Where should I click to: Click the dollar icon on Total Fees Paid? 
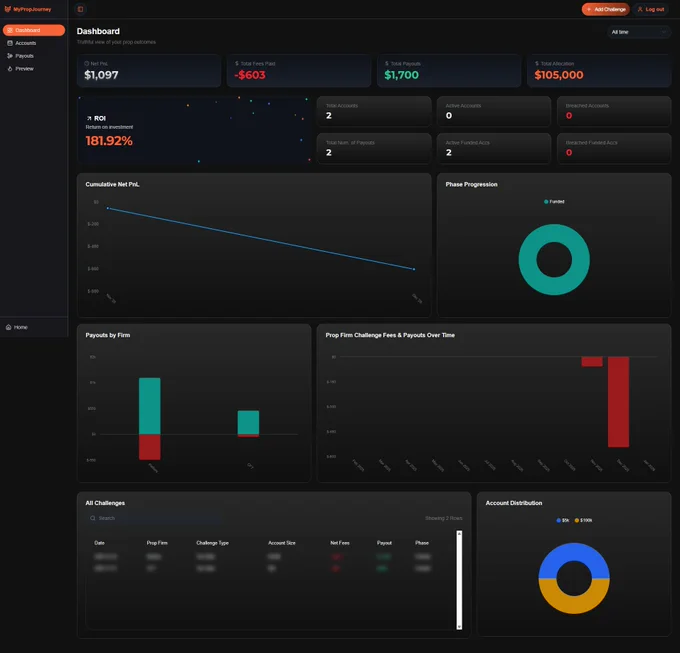(237, 63)
